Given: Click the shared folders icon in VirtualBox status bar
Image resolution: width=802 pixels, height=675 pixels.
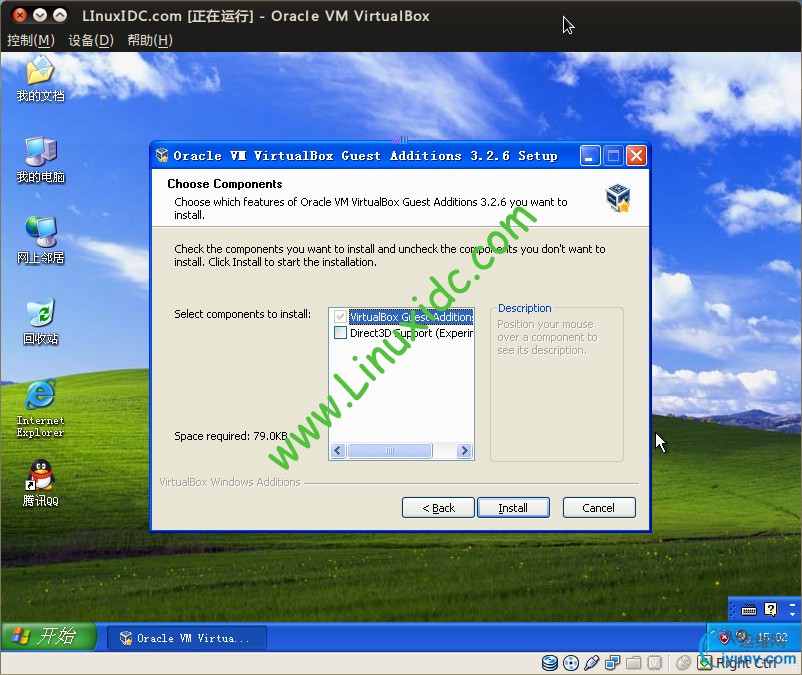Looking at the screenshot, I should click(633, 663).
